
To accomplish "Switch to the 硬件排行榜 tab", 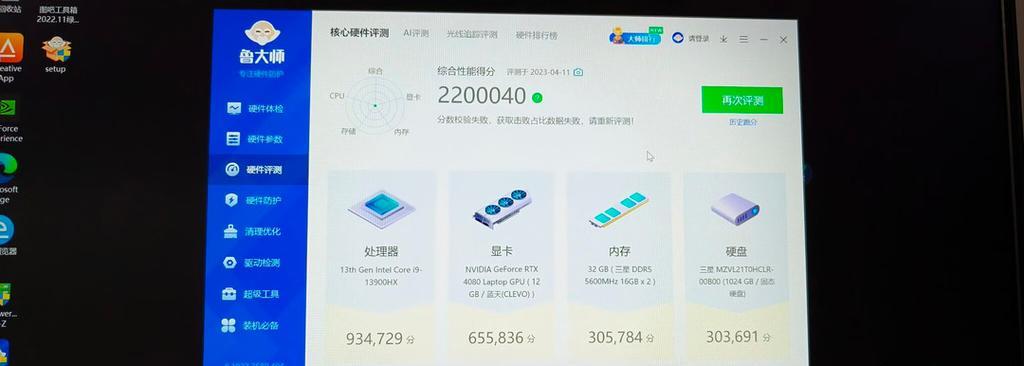I will pos(537,35).
